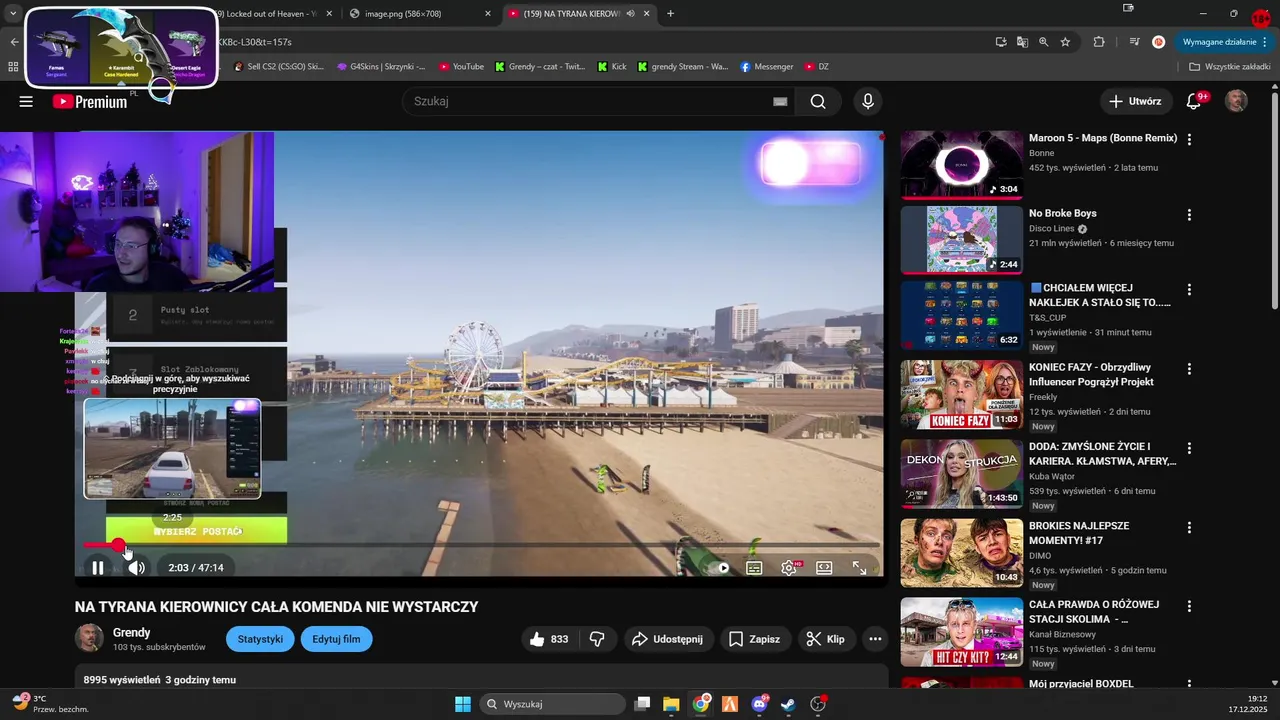Click the Udostępnij share button
The image size is (1280, 720).
click(x=668, y=639)
